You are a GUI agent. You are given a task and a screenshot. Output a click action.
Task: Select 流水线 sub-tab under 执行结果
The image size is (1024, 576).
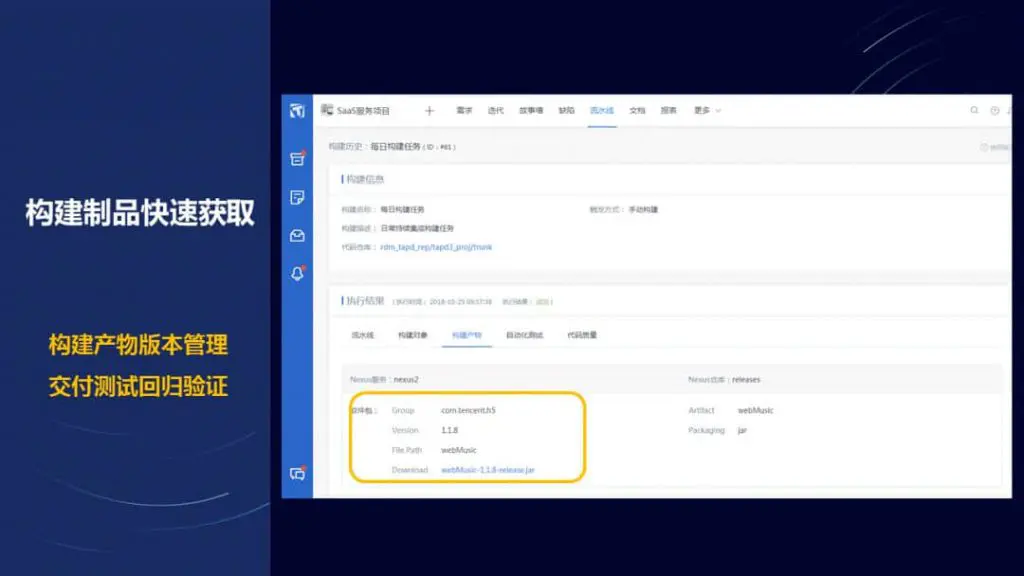[x=362, y=335]
